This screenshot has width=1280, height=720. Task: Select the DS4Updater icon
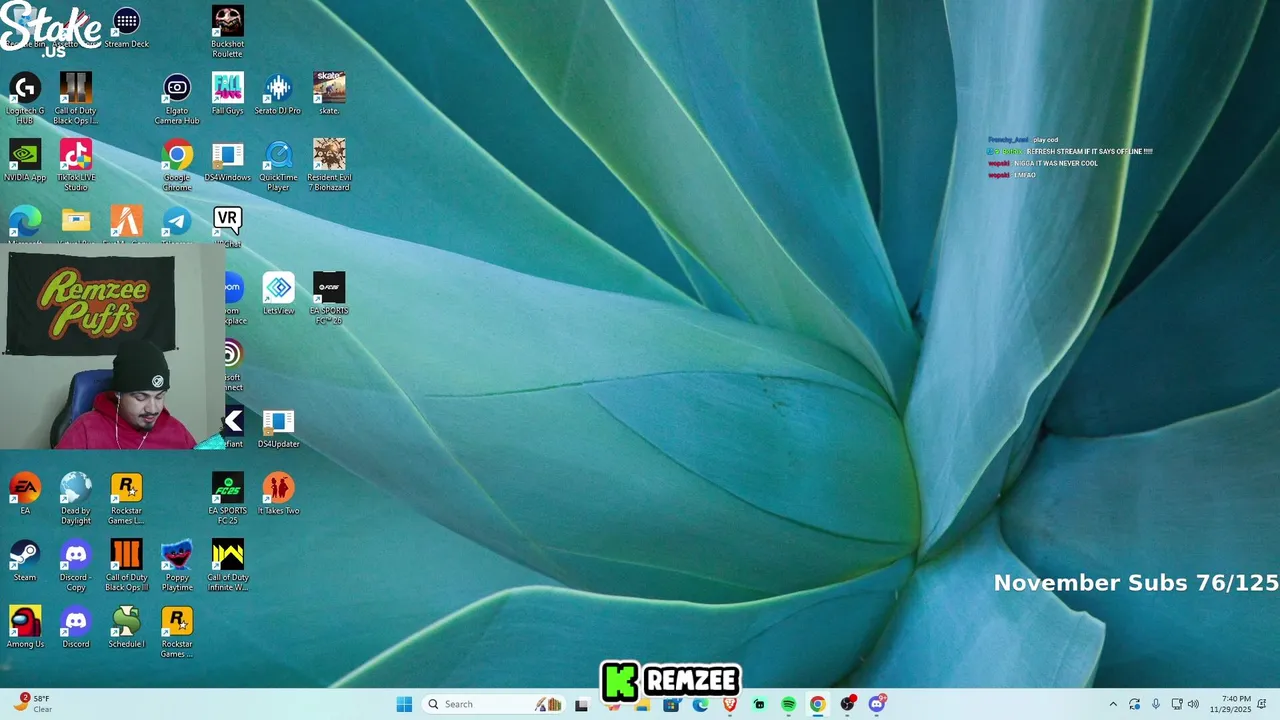(x=278, y=428)
